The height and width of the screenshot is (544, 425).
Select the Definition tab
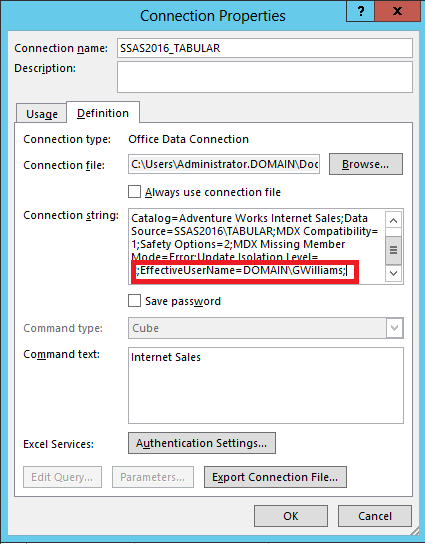[x=103, y=113]
